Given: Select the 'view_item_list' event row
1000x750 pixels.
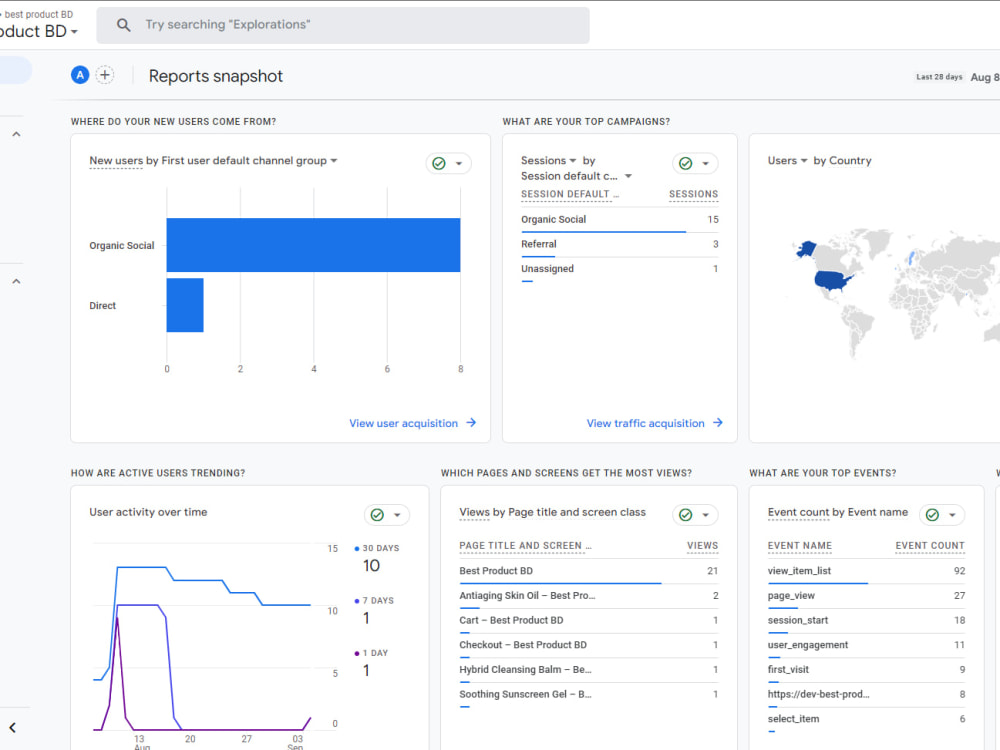Looking at the screenshot, I should click(x=867, y=571).
